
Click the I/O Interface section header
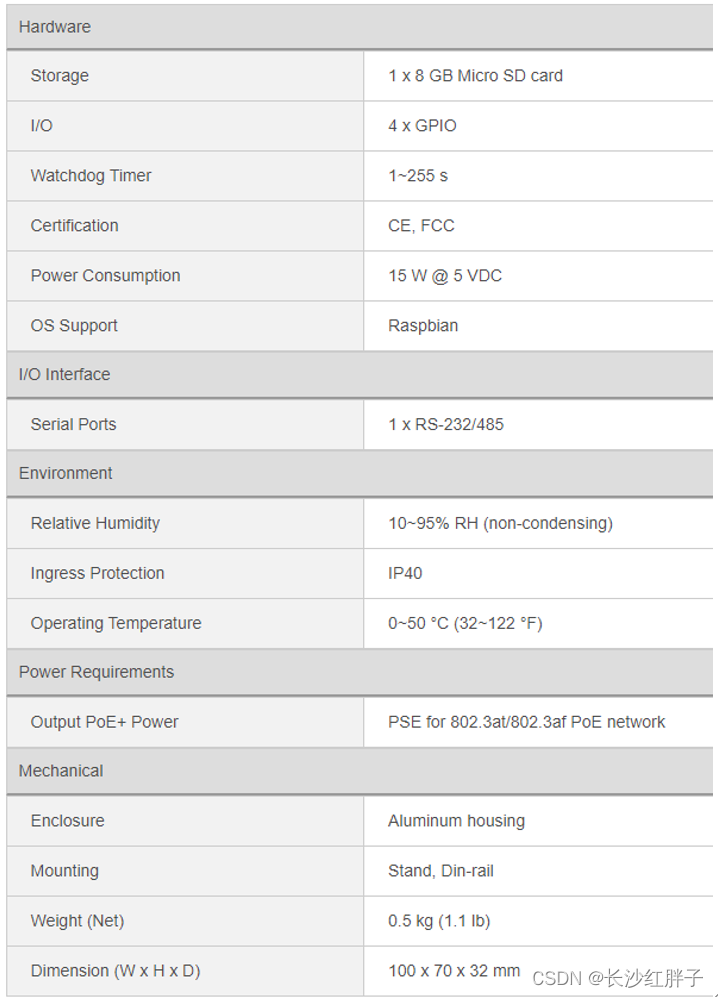tap(65, 374)
